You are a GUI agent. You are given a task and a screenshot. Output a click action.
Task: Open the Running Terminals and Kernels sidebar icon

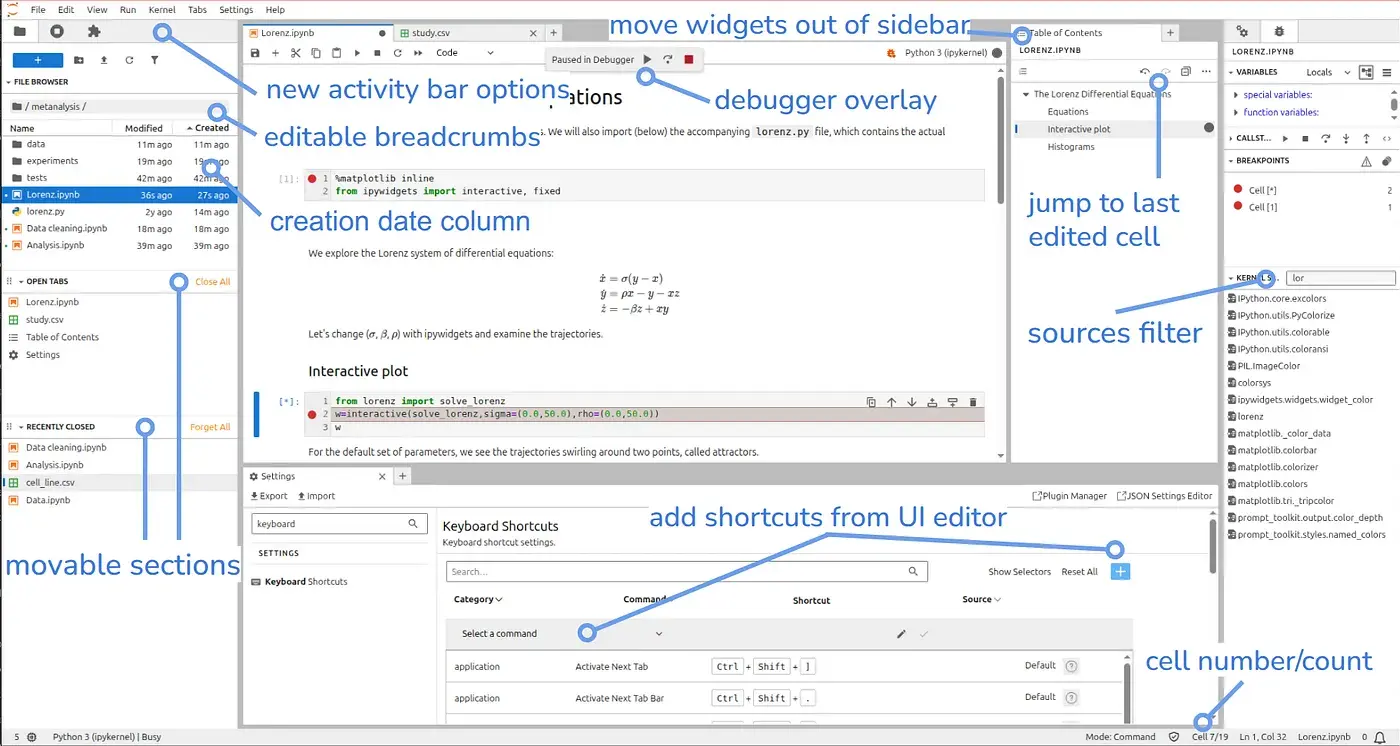click(57, 31)
